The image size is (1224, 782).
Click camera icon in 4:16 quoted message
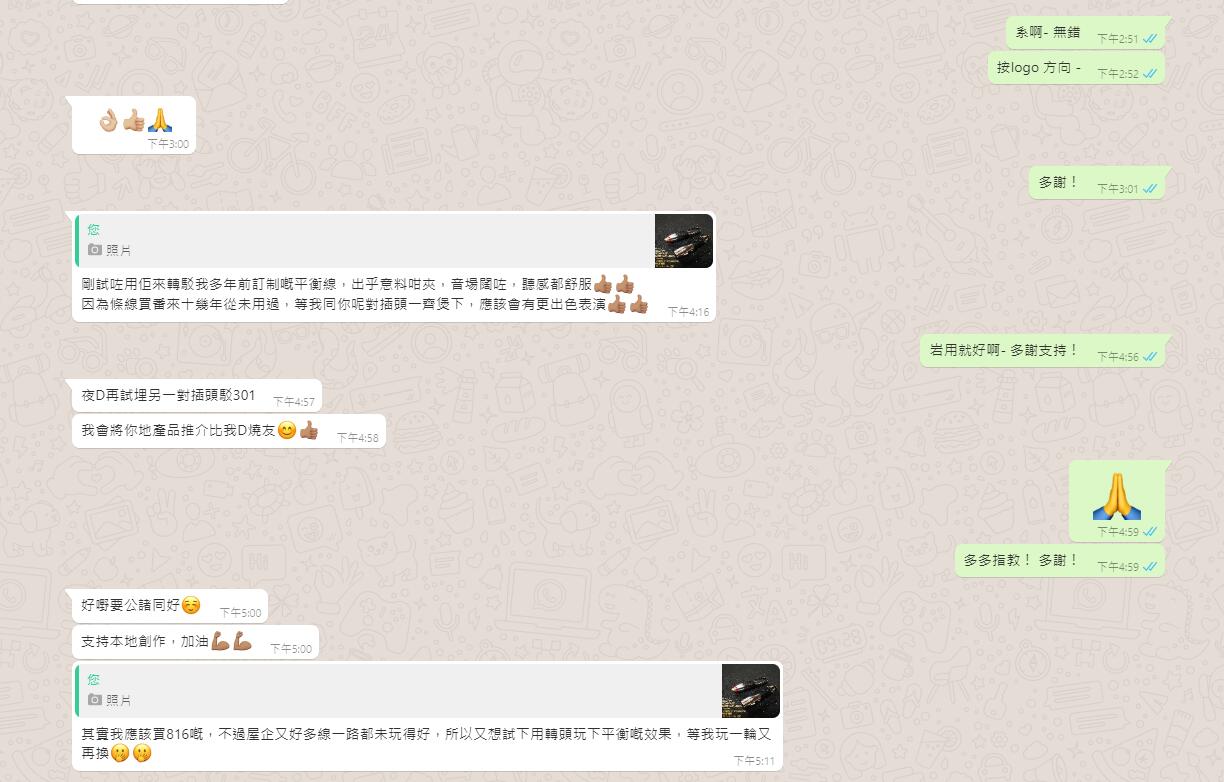95,250
